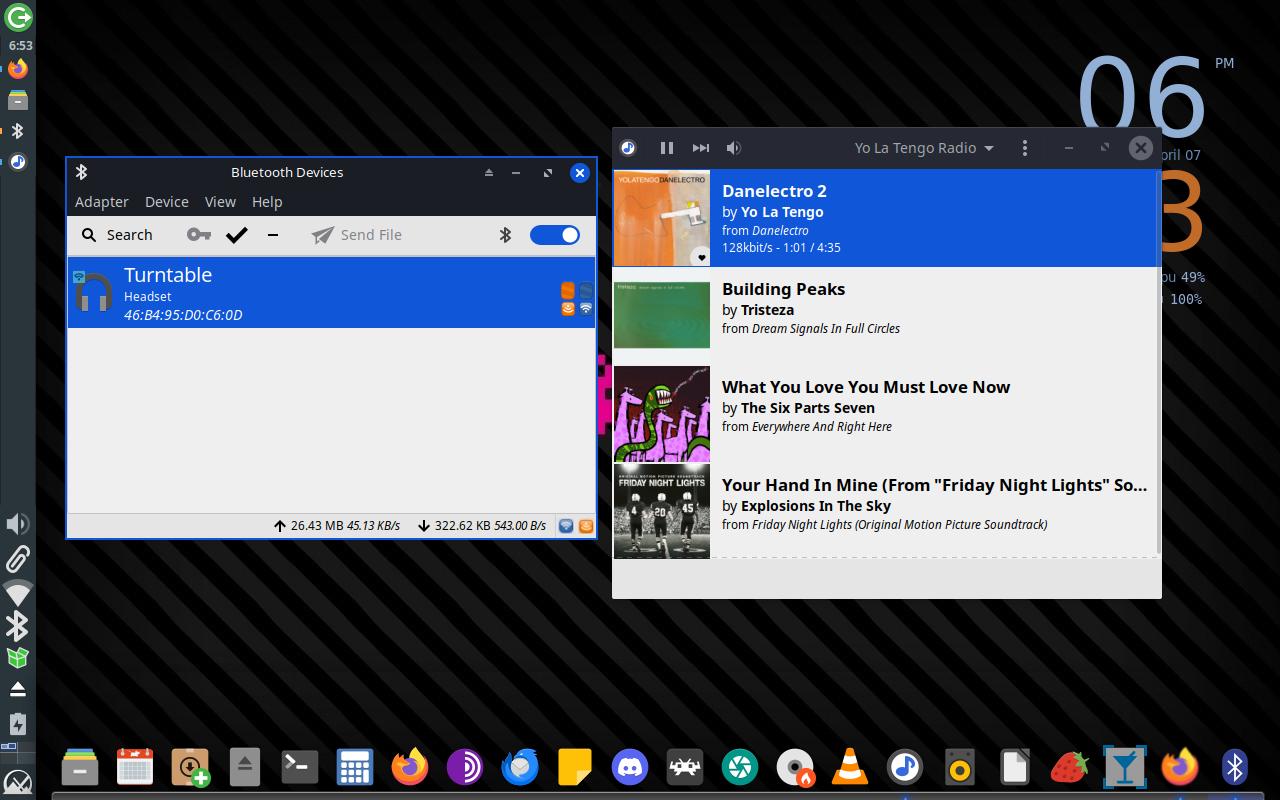Image resolution: width=1280 pixels, height=800 pixels.
Task: Skip to the next track in player
Action: [701, 148]
